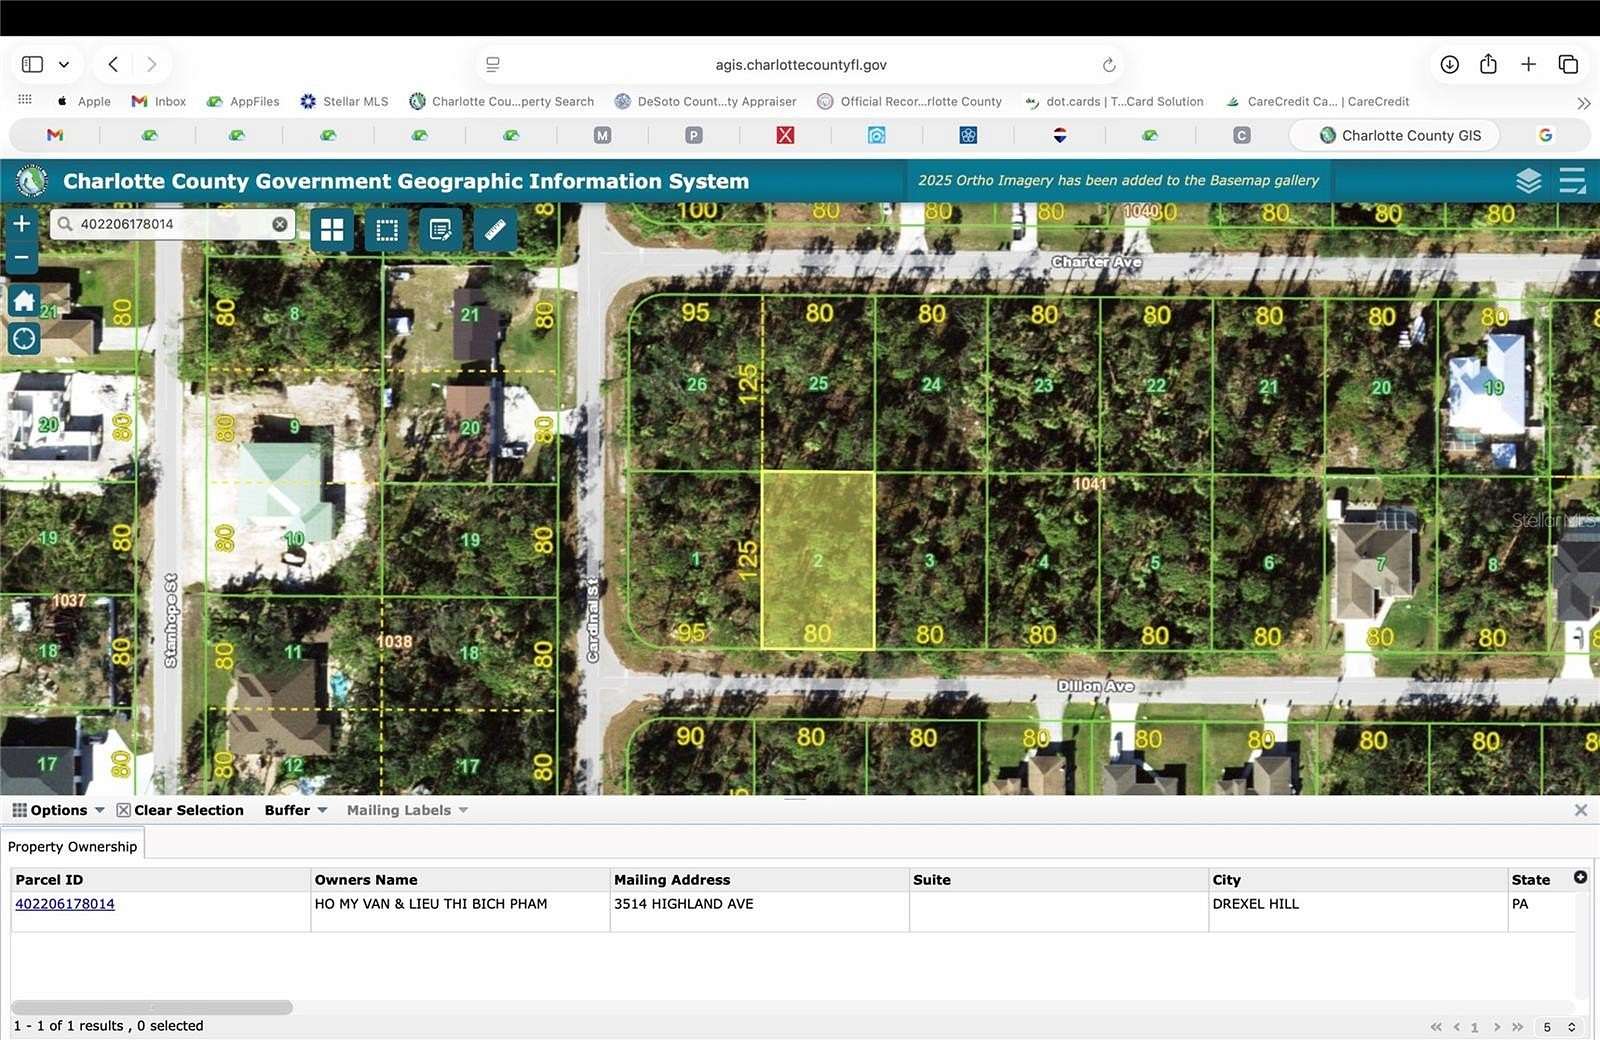Switch to Property Ownership tab
The image size is (1600, 1040).
[x=73, y=846]
